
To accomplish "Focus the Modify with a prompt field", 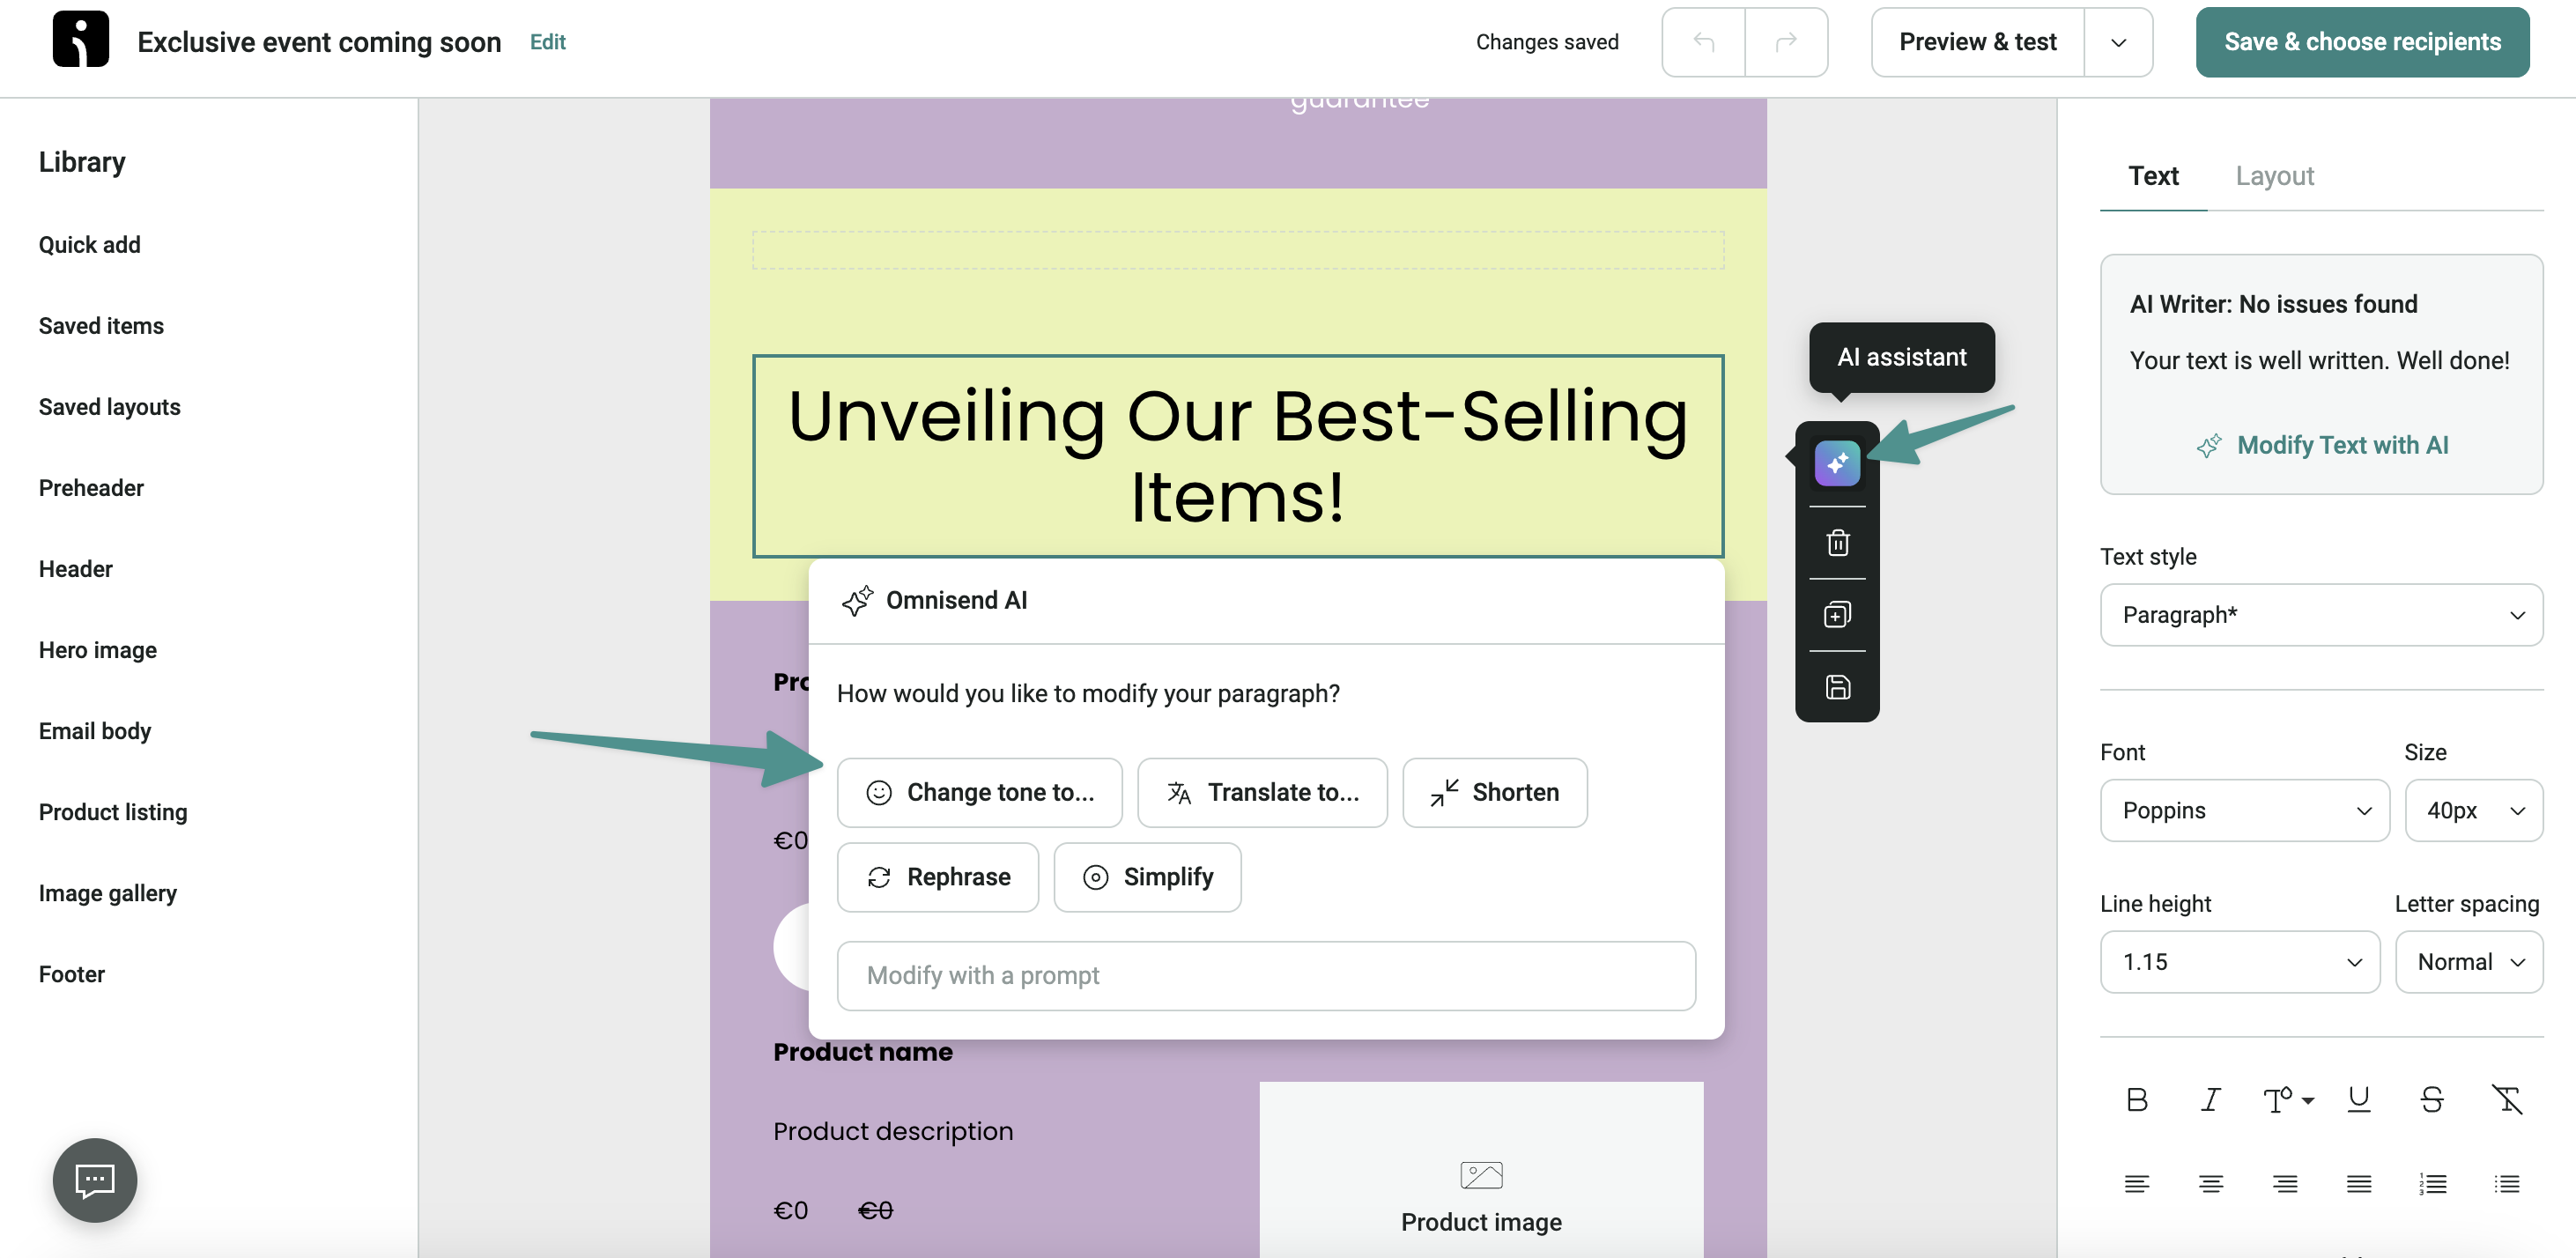I will pyautogui.click(x=1266, y=976).
